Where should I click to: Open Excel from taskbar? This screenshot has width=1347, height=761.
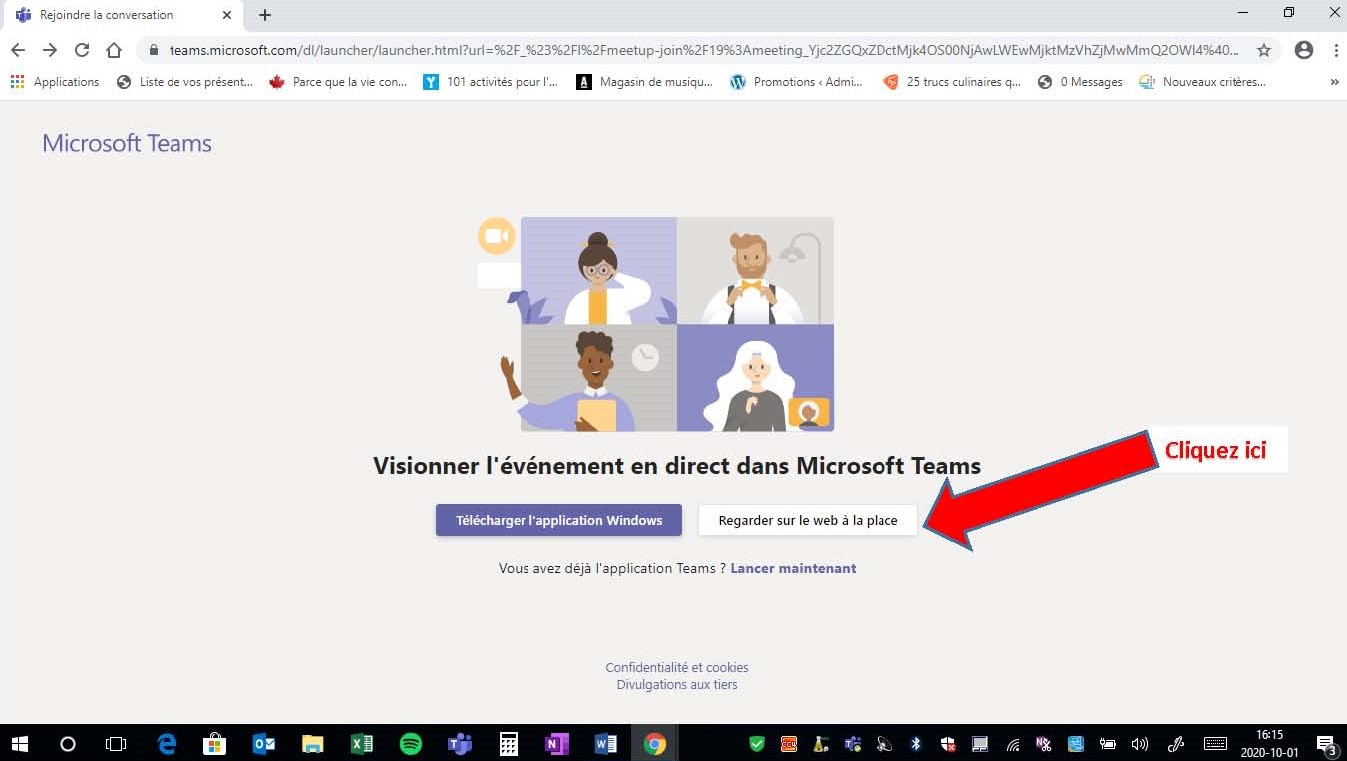(x=362, y=744)
